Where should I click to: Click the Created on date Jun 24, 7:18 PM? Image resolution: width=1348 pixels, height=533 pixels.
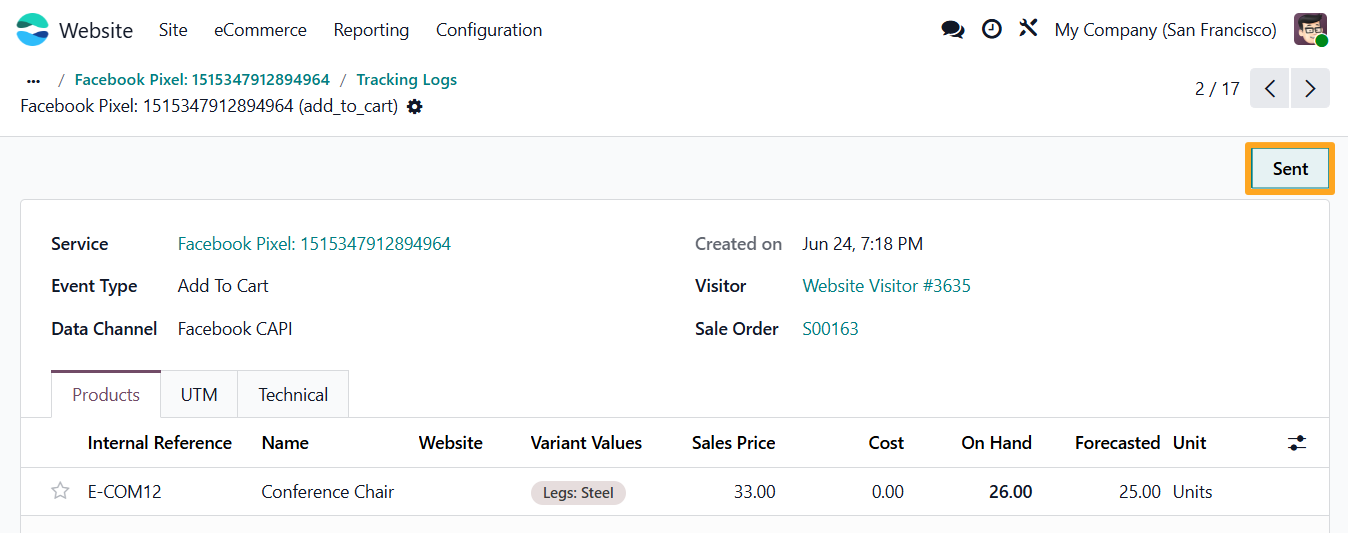tap(863, 244)
